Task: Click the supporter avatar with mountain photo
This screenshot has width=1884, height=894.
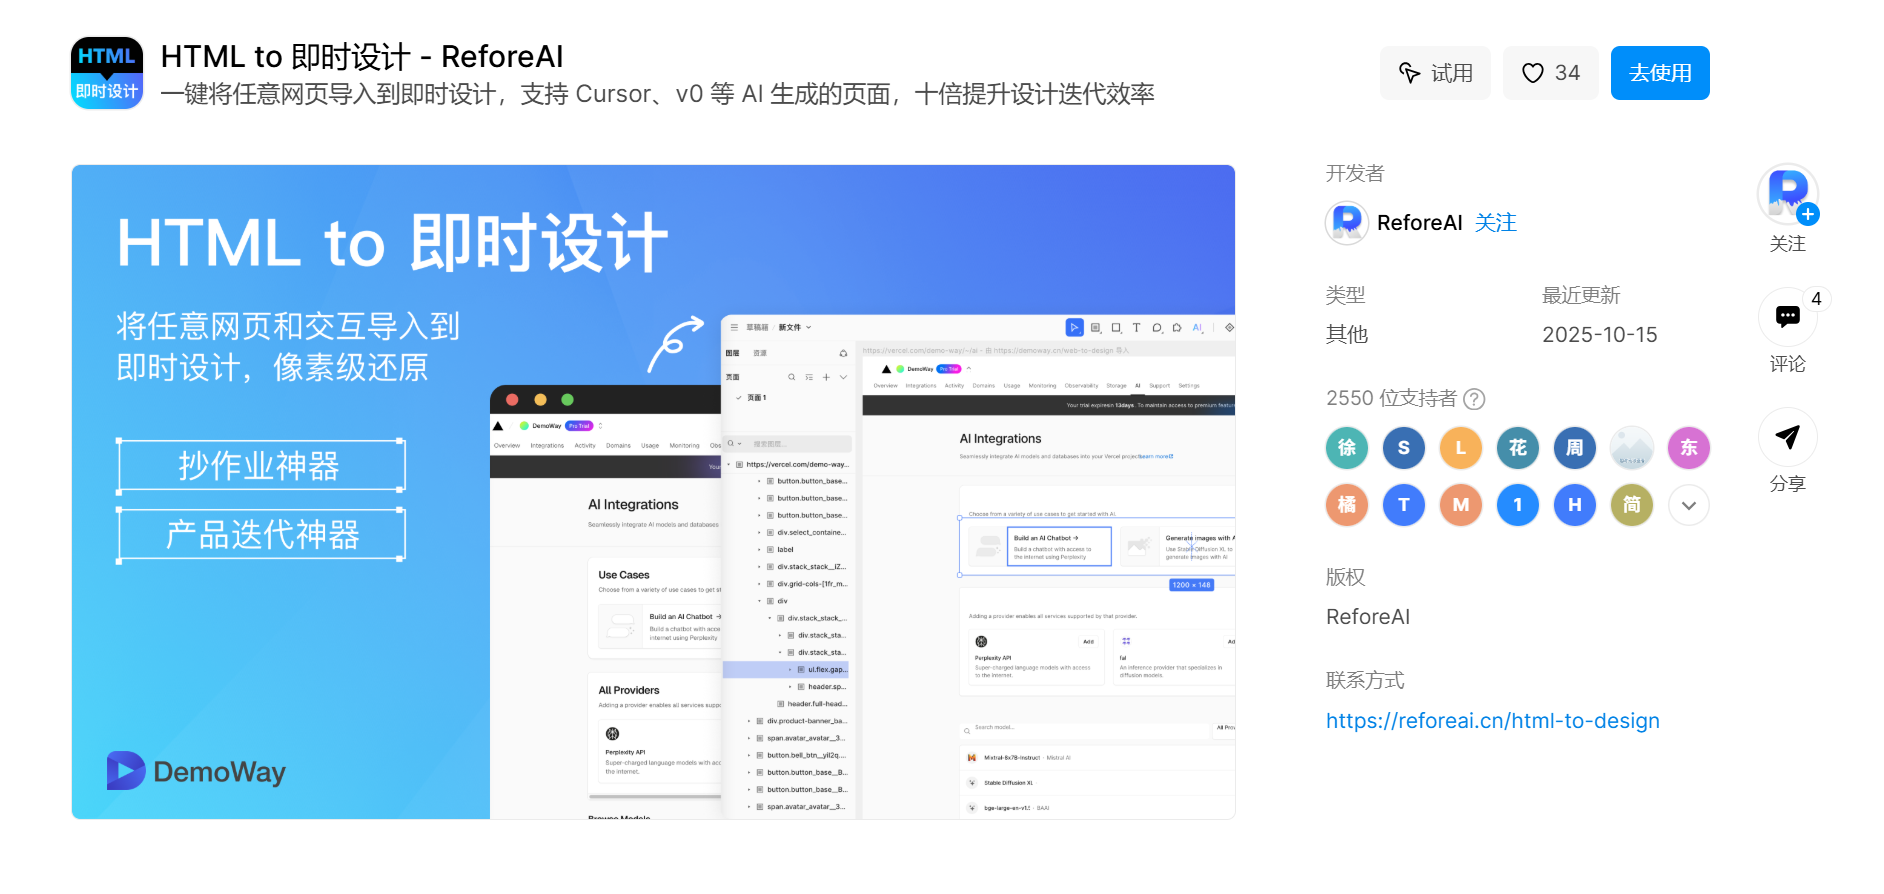Action: pyautogui.click(x=1632, y=448)
